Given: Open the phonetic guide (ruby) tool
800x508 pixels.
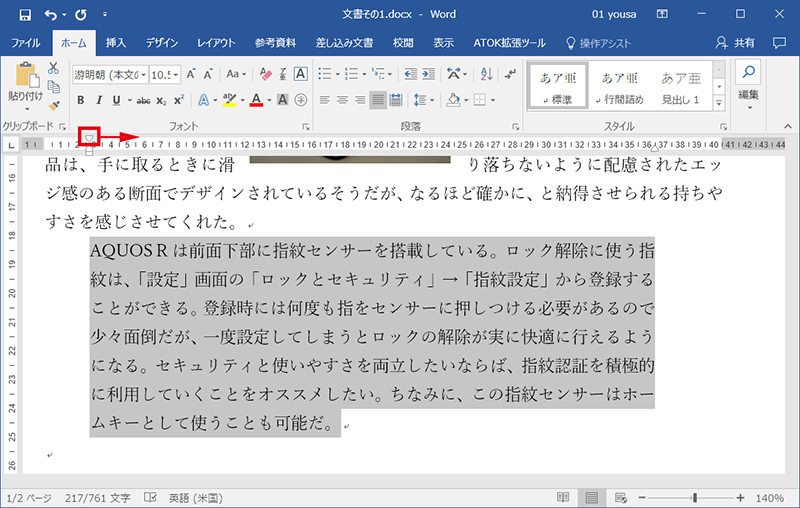Looking at the screenshot, I should click(x=283, y=74).
